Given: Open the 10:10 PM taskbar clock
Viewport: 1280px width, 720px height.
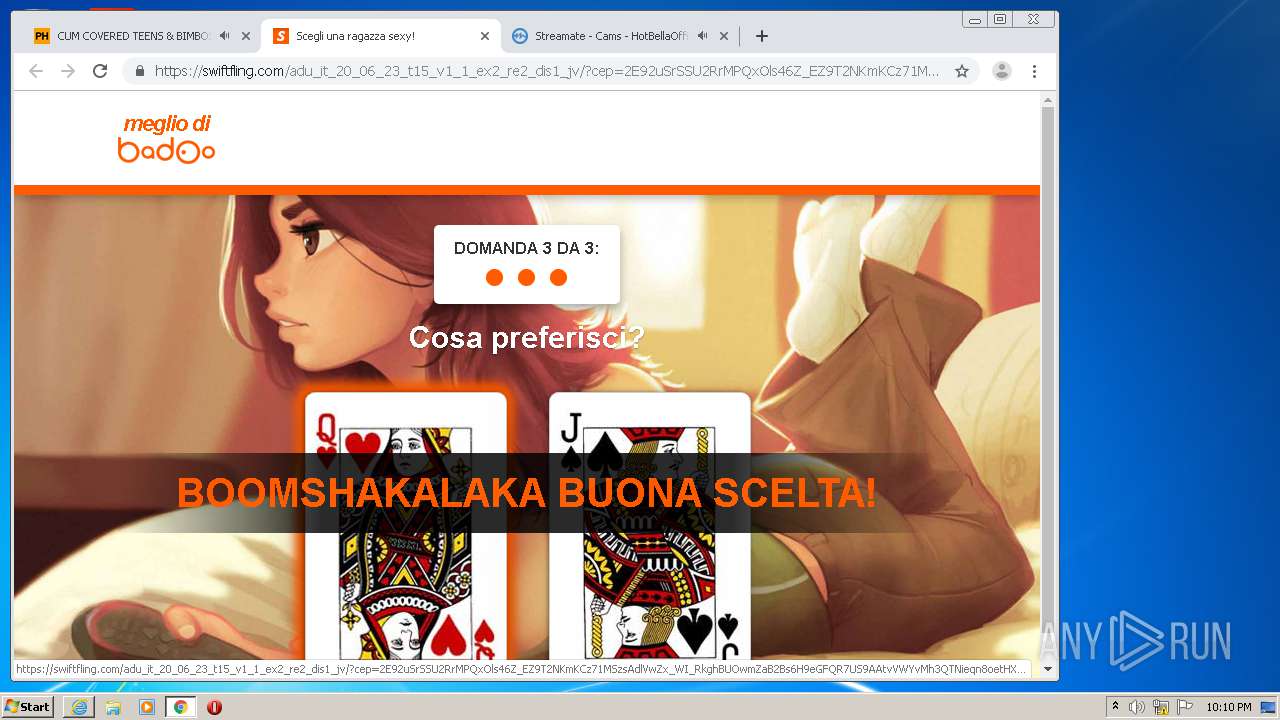Looking at the screenshot, I should tap(1228, 707).
